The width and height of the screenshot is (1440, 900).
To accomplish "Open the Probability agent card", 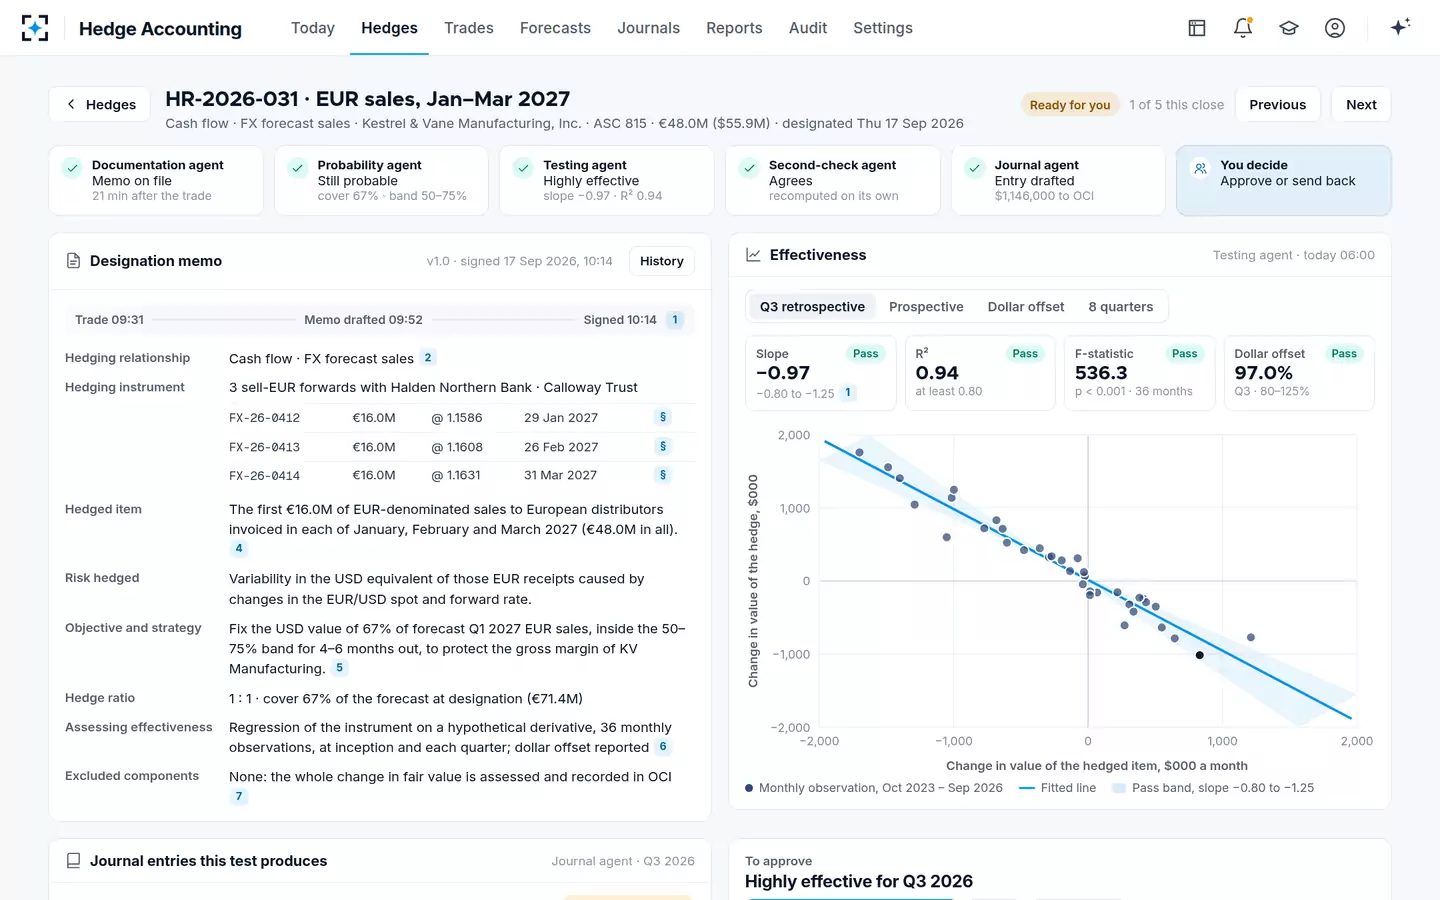I will click(382, 180).
